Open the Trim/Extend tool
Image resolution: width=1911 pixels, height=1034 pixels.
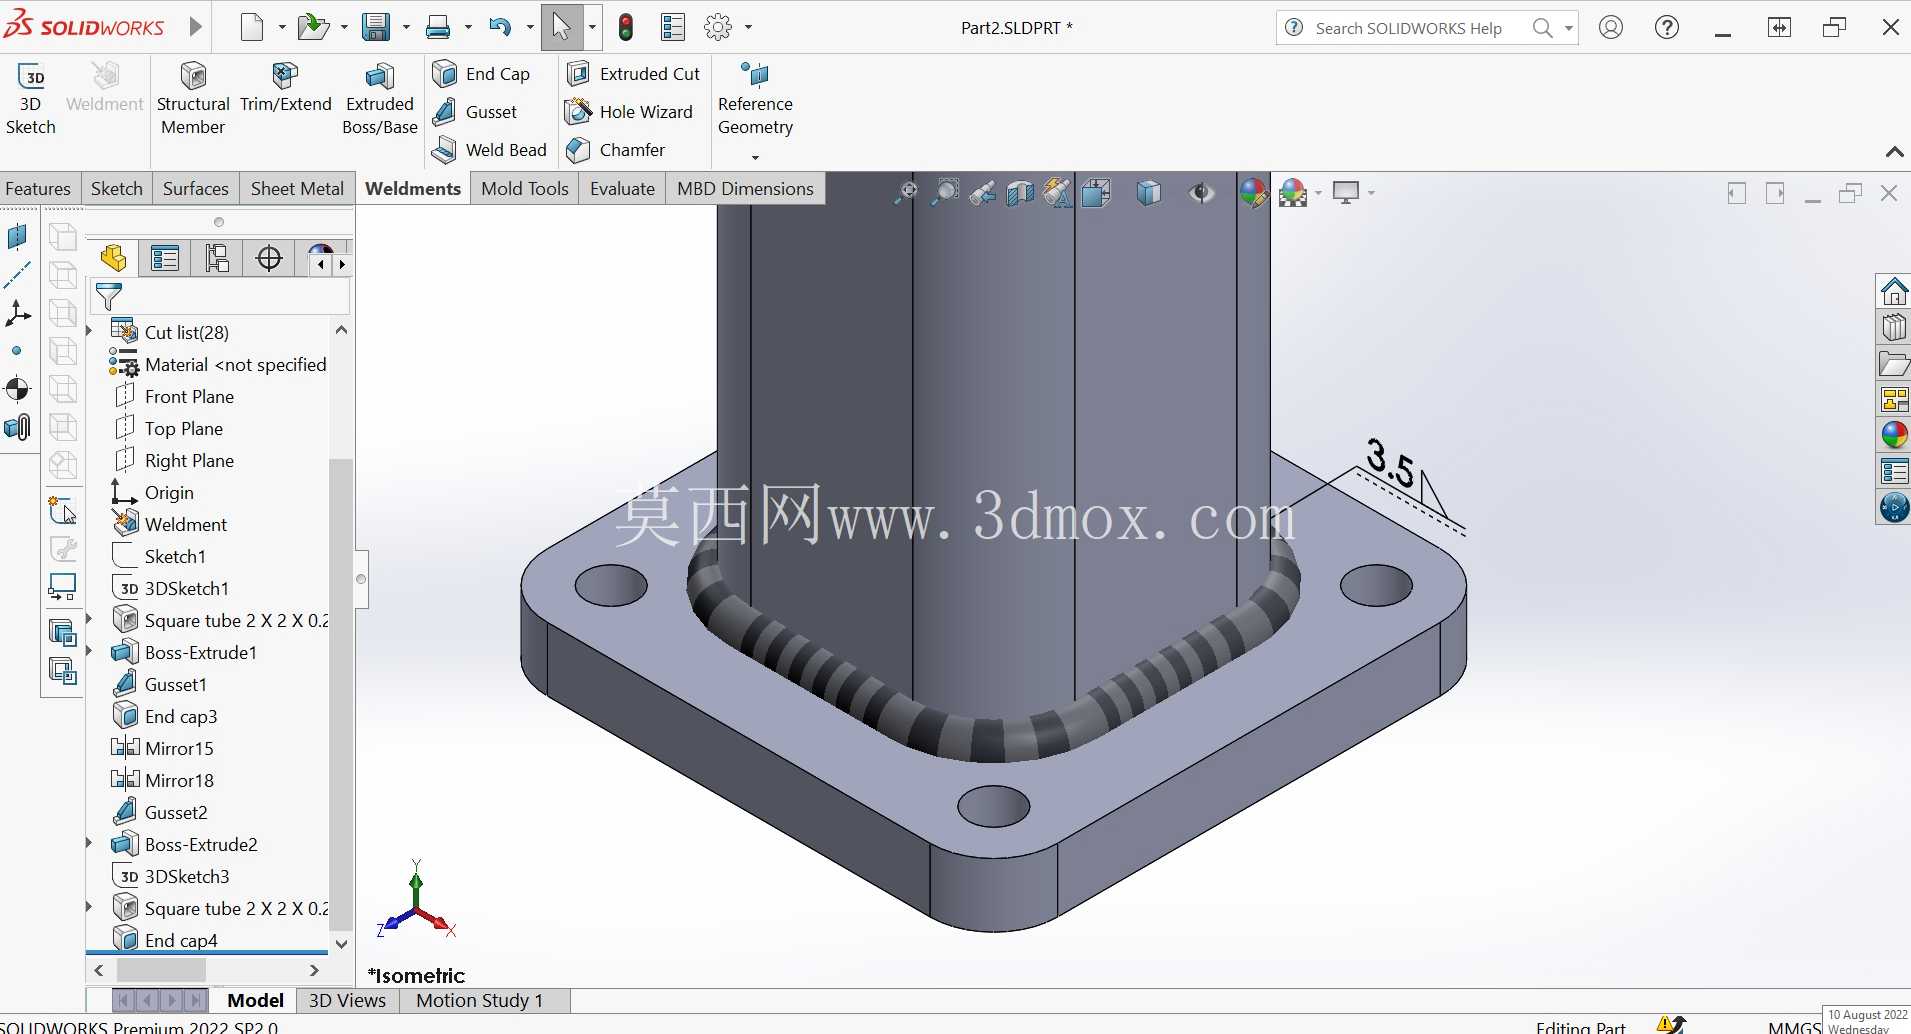click(x=286, y=88)
